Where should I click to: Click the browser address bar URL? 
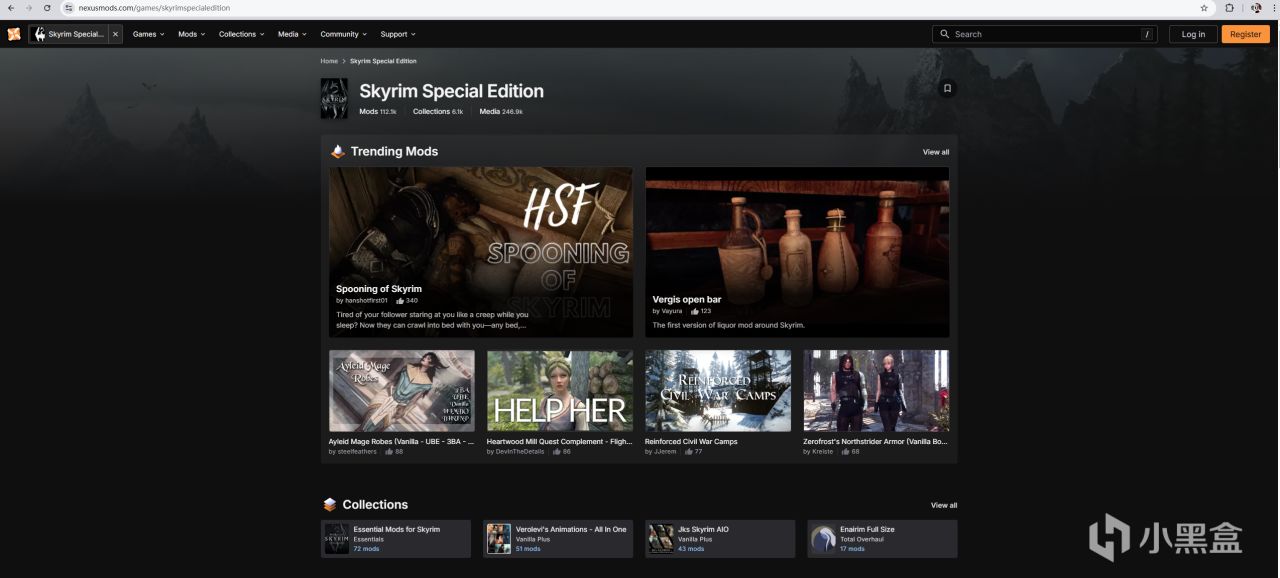tap(155, 8)
